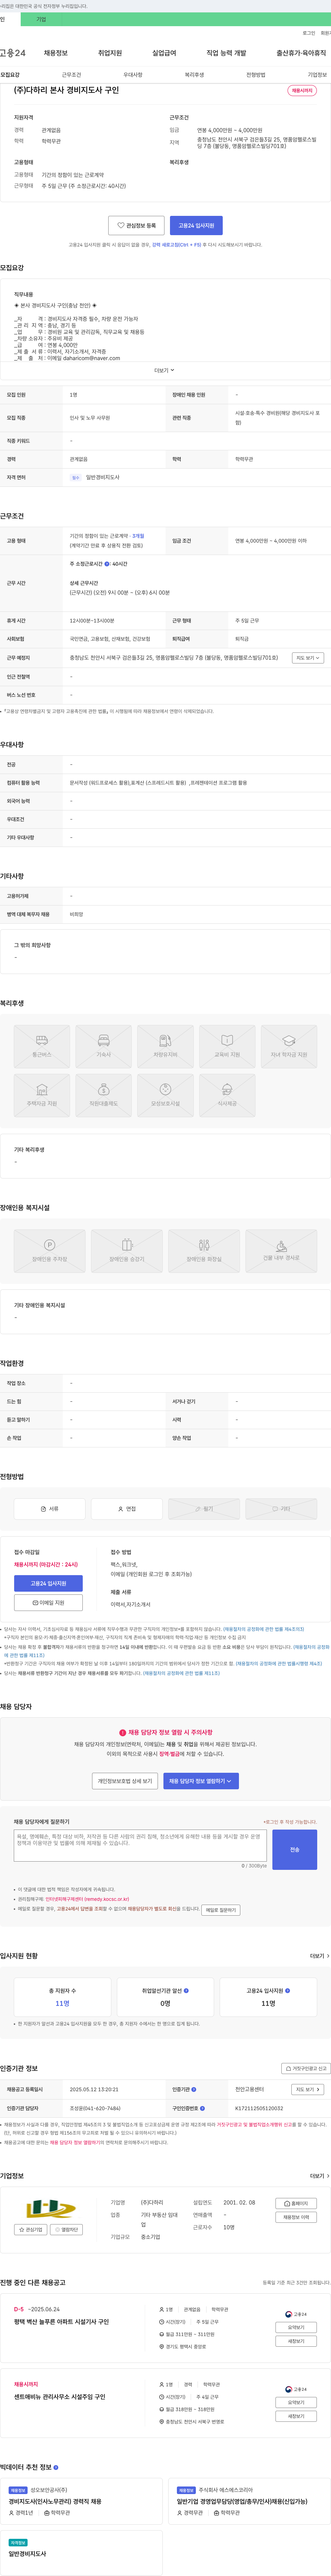Open 지도 보기 dropdown for 근무예정지
This screenshot has width=331, height=2576.
pyautogui.click(x=308, y=658)
